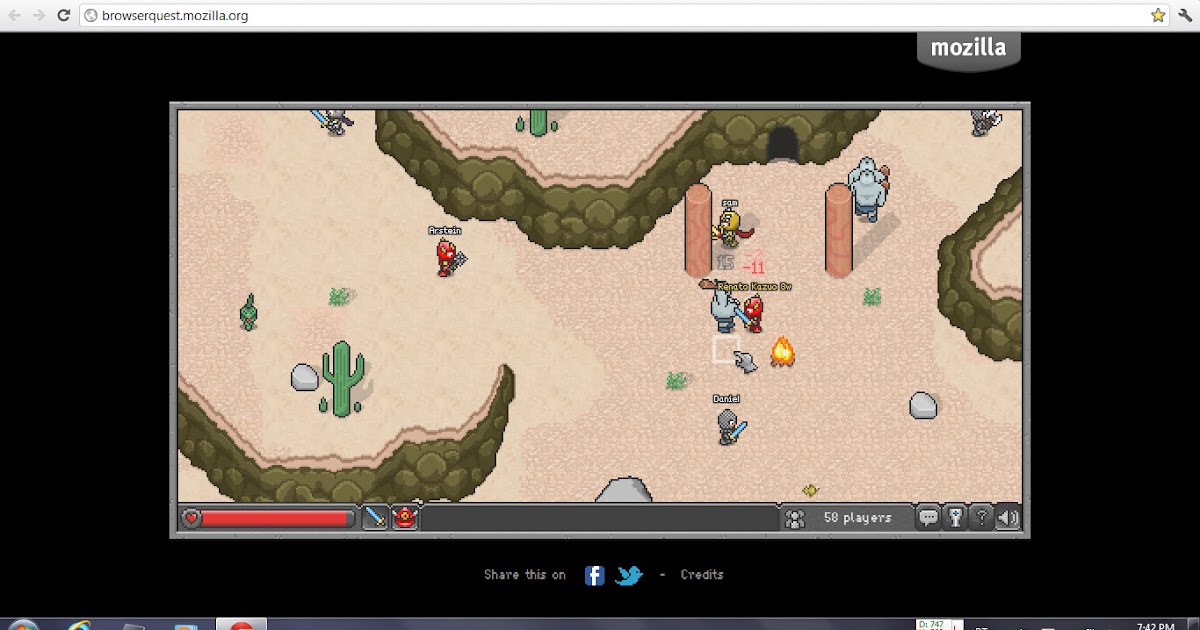Share the game via the Facebook icon
The width and height of the screenshot is (1200, 630).
point(594,575)
